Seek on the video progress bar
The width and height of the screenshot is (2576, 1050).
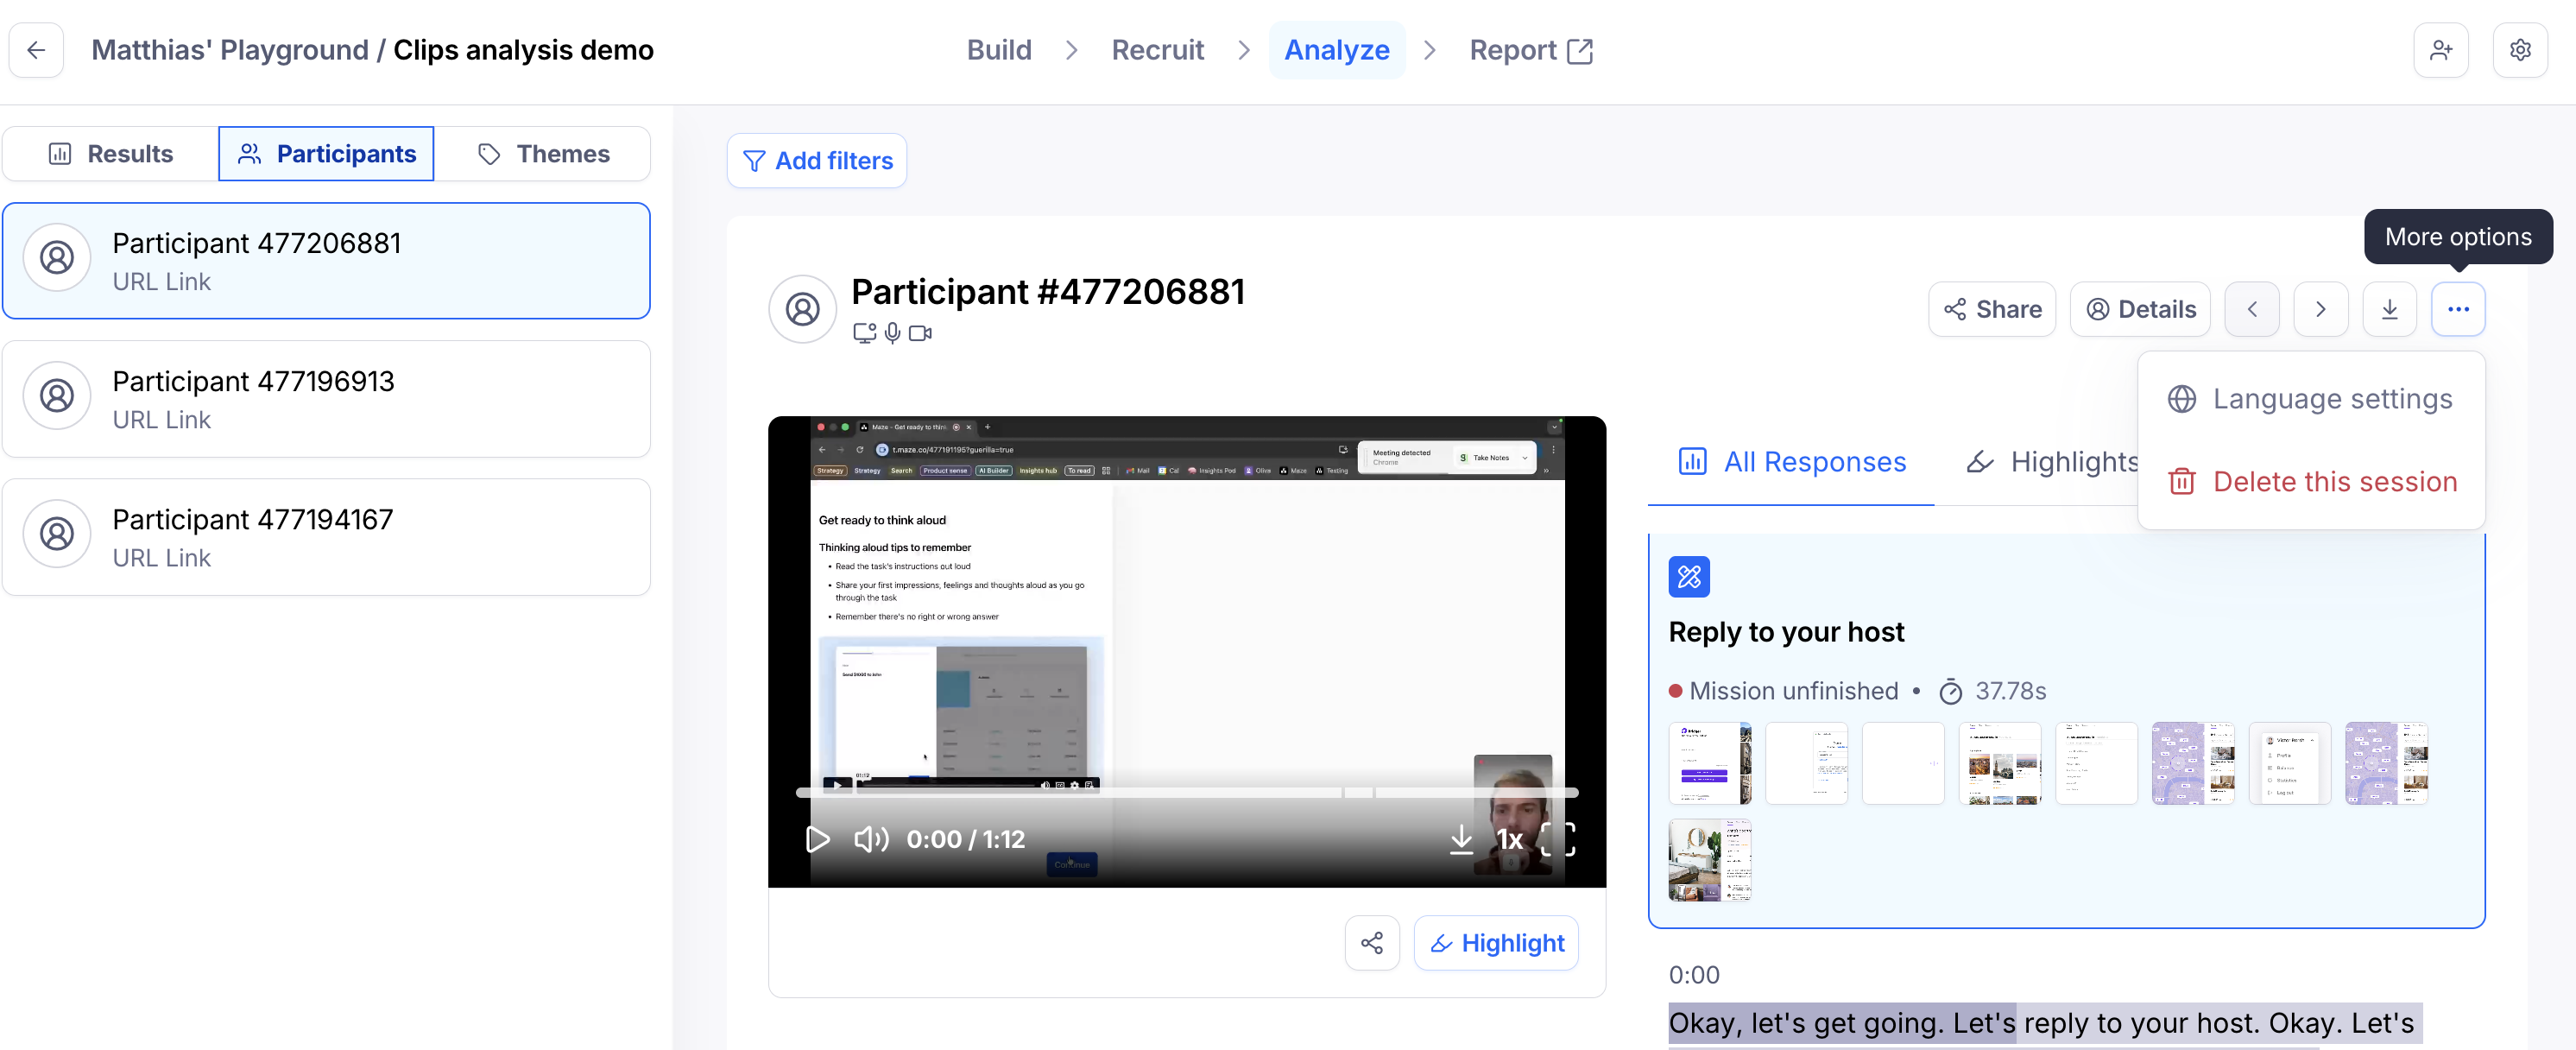click(x=1187, y=793)
